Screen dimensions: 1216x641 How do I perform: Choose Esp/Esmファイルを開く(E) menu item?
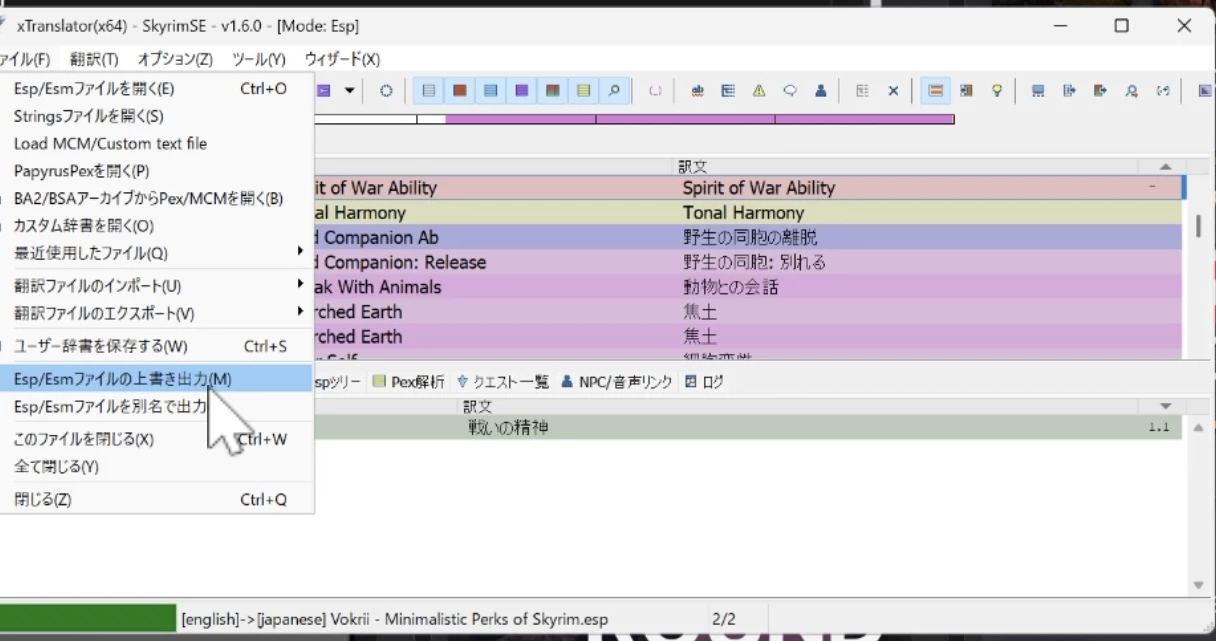pos(157,89)
